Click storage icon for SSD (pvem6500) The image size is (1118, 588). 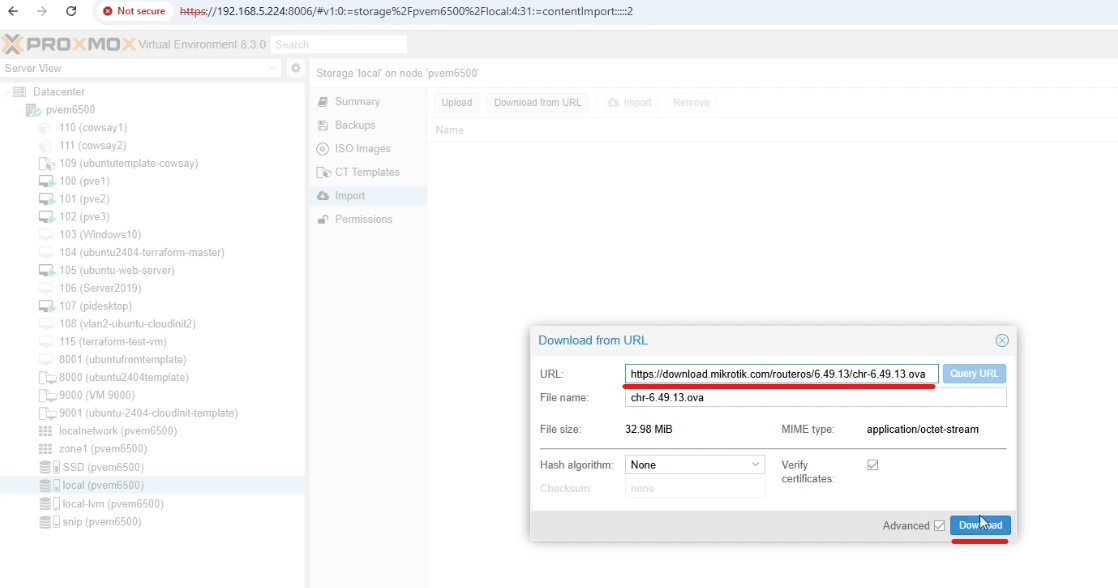pyautogui.click(x=49, y=467)
